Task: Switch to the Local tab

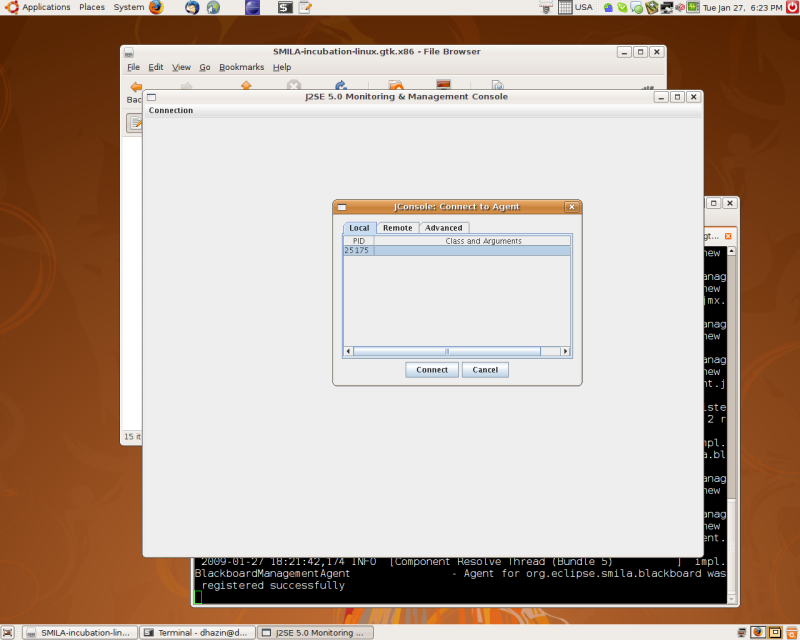Action: tap(360, 228)
